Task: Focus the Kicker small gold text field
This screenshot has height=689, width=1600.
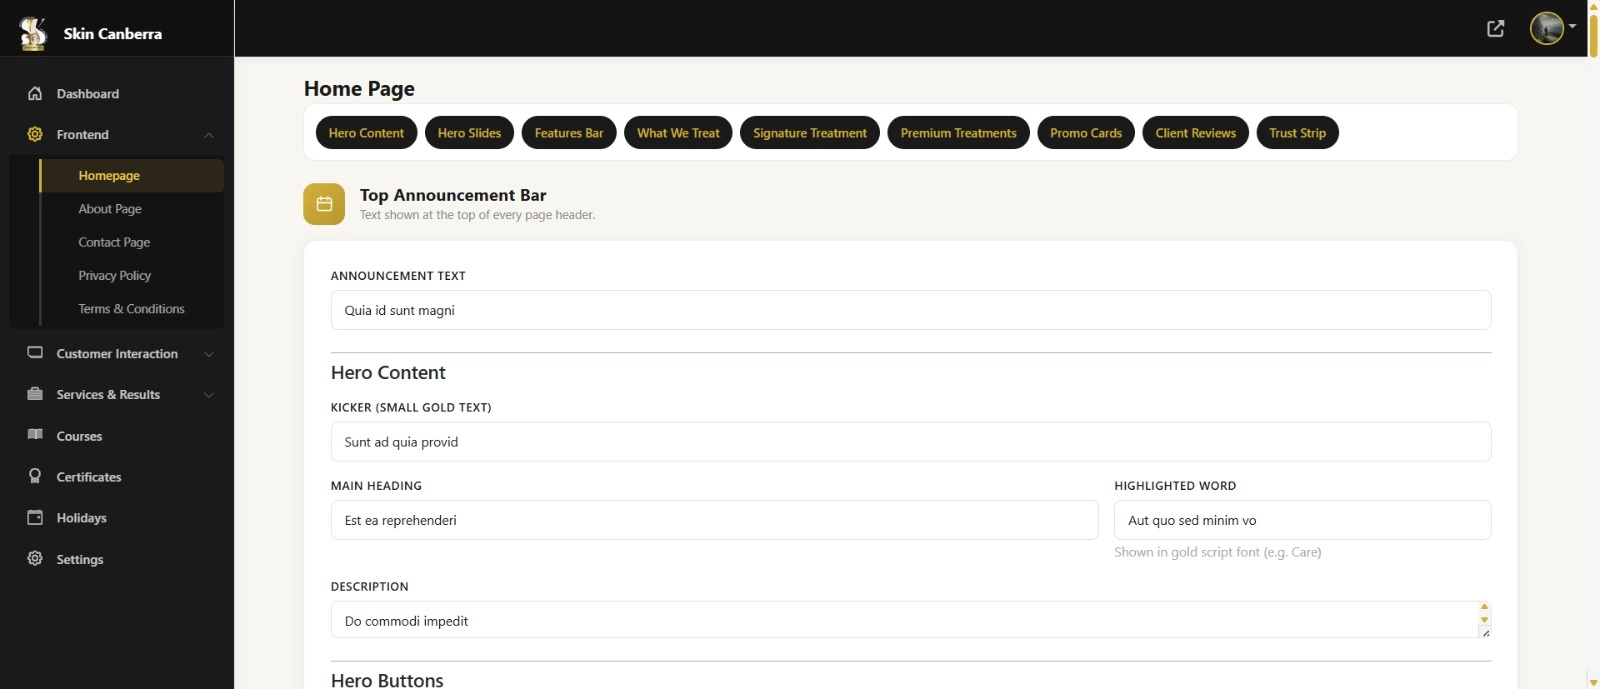Action: tap(911, 441)
